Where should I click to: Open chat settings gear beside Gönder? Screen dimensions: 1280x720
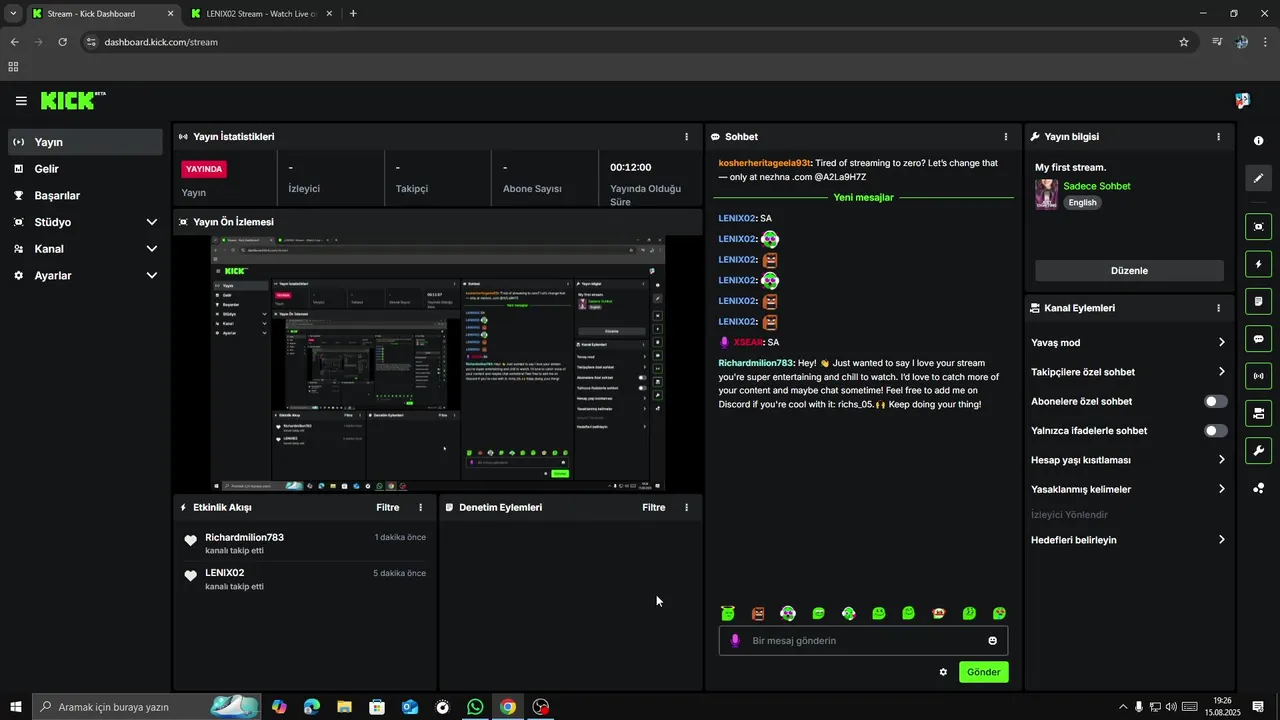943,672
